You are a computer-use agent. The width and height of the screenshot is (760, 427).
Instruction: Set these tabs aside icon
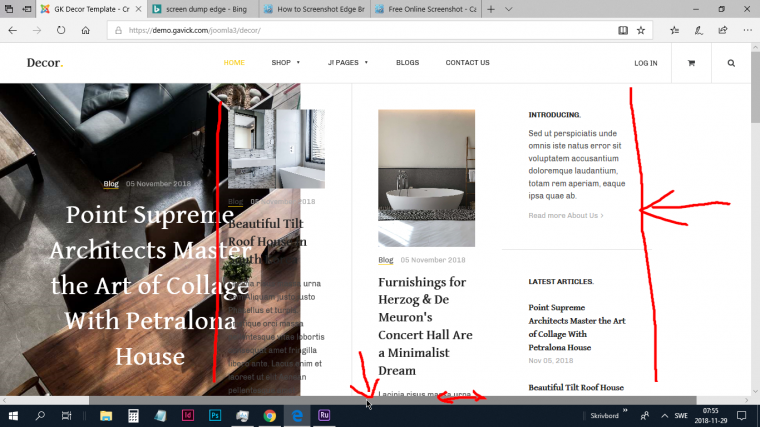tap(27, 9)
